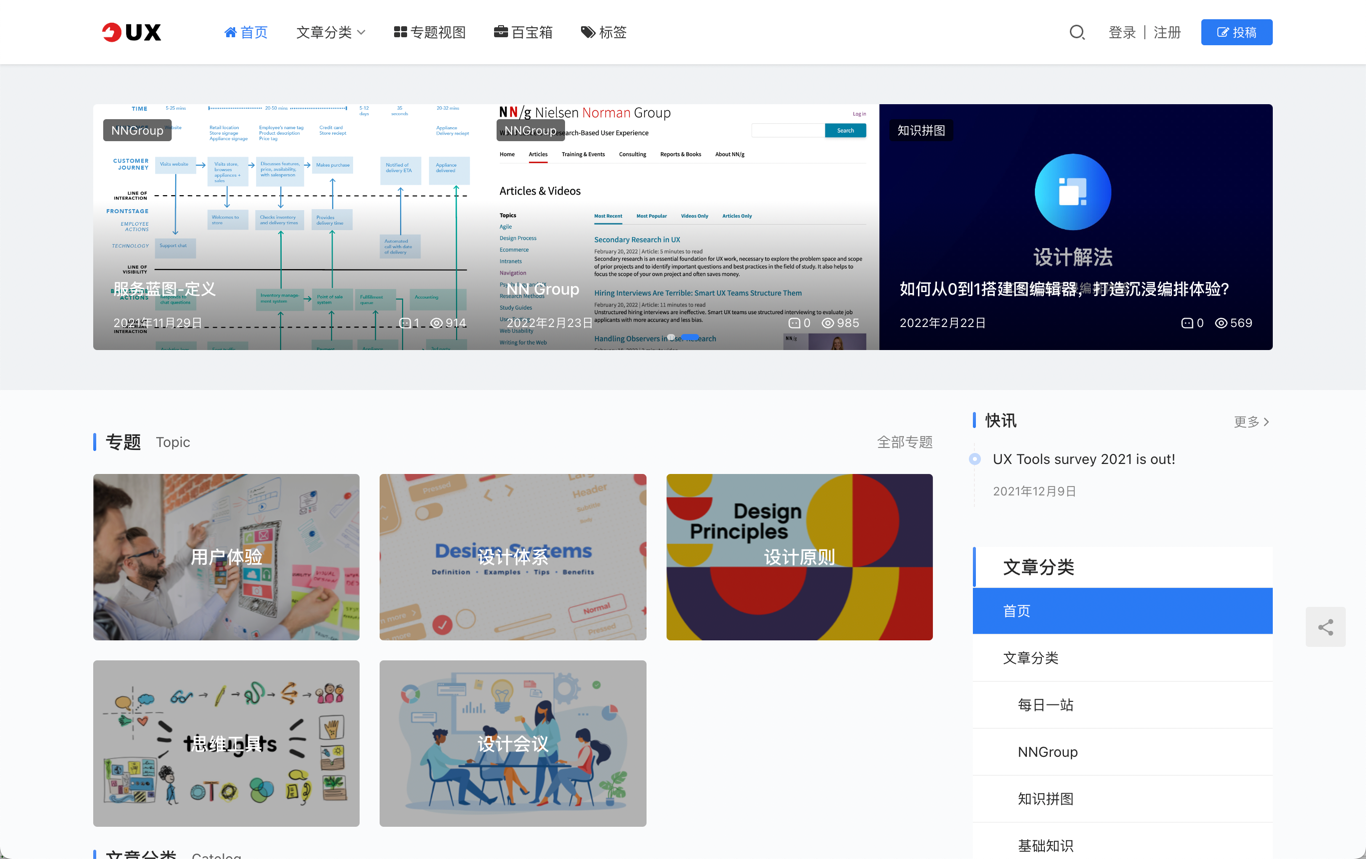
Task: Open article 如何从0到1搭建图编辑器
Action: 1064,289
